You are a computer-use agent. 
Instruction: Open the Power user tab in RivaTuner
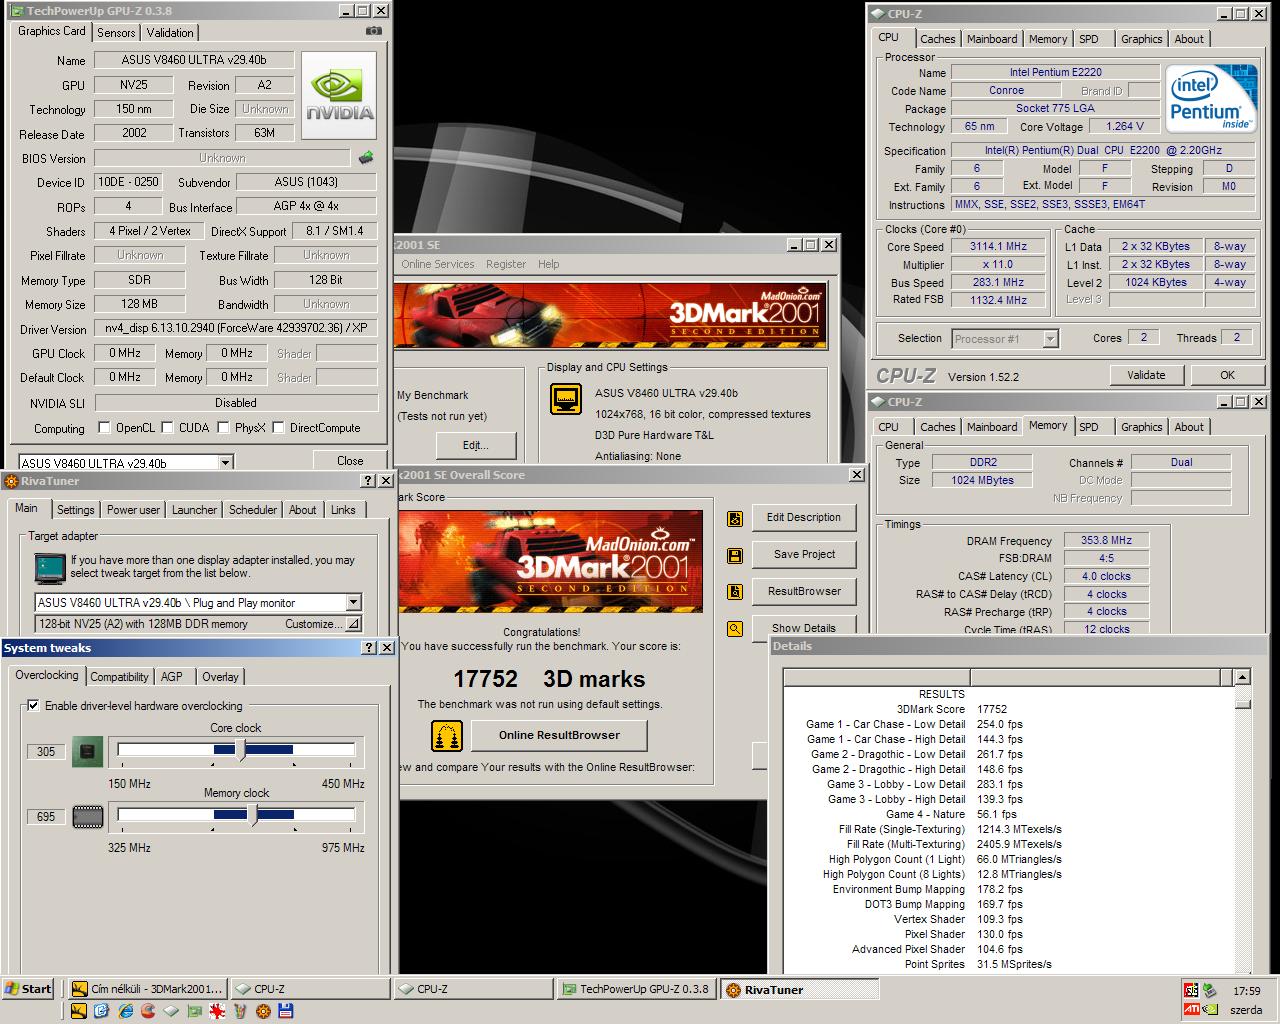pos(133,510)
